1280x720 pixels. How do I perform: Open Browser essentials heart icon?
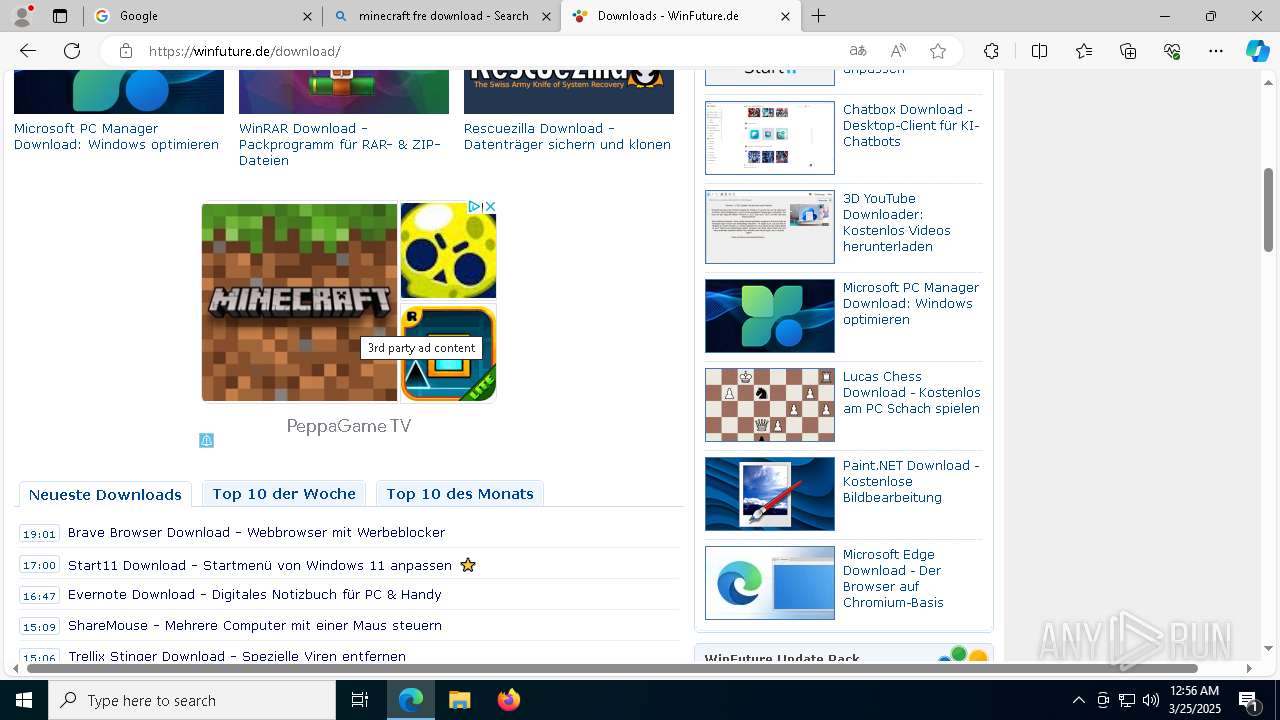click(1172, 51)
